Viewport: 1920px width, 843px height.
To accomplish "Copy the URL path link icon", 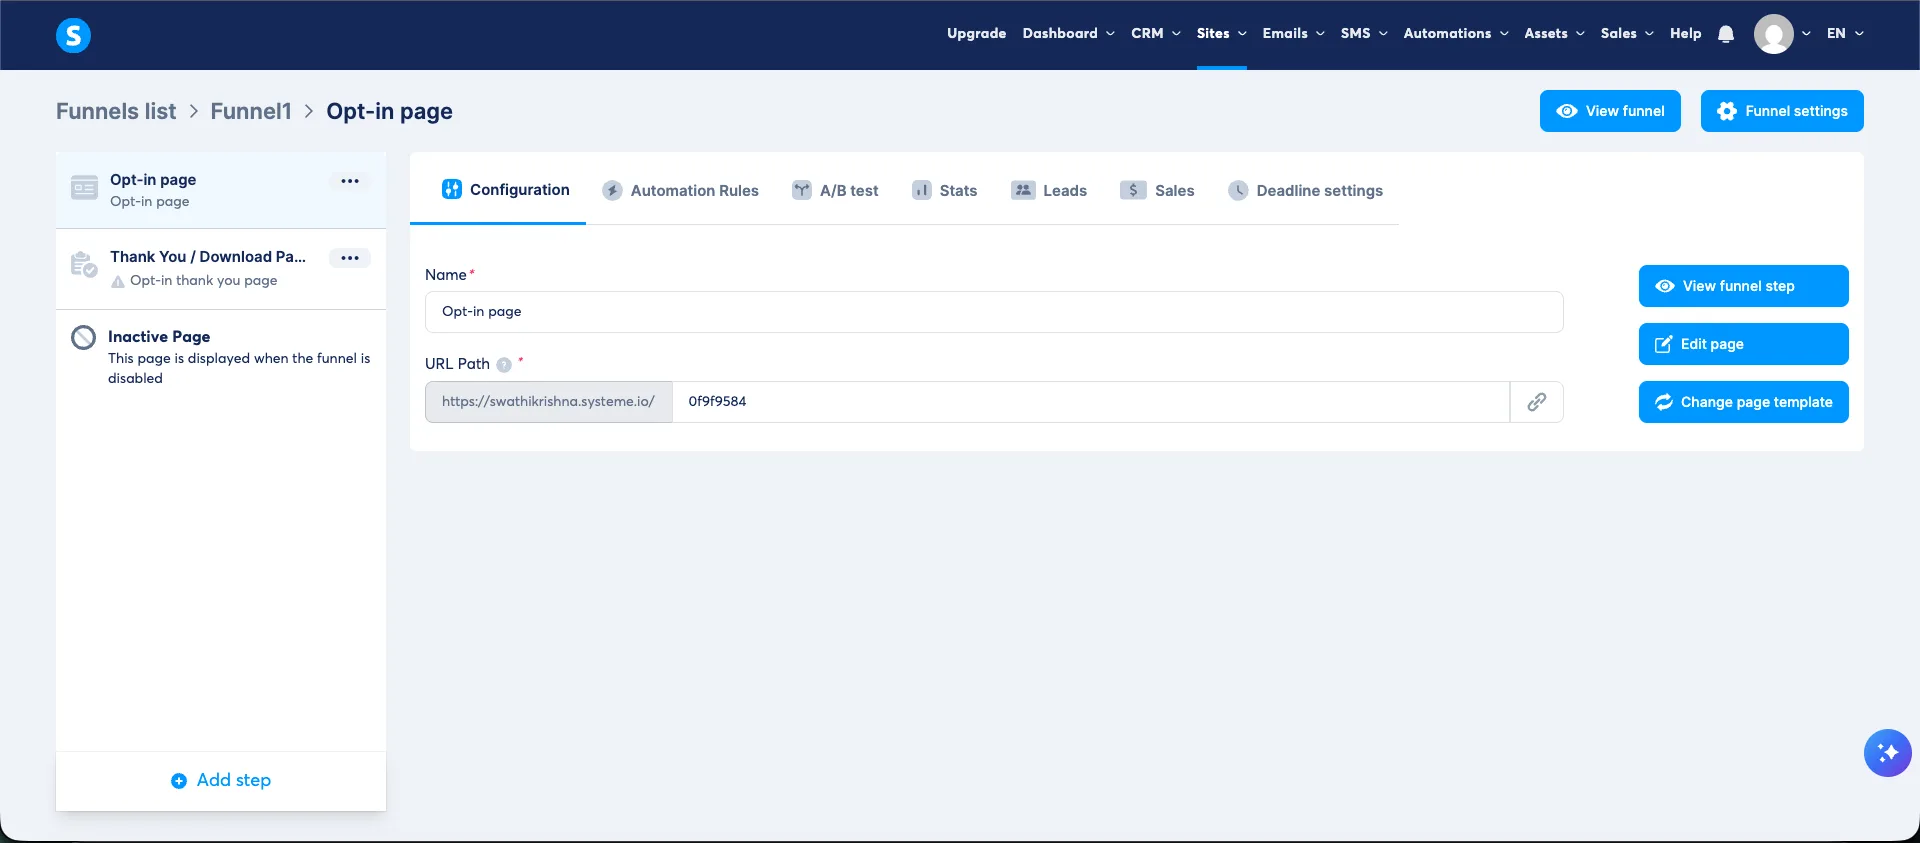I will click(1537, 402).
